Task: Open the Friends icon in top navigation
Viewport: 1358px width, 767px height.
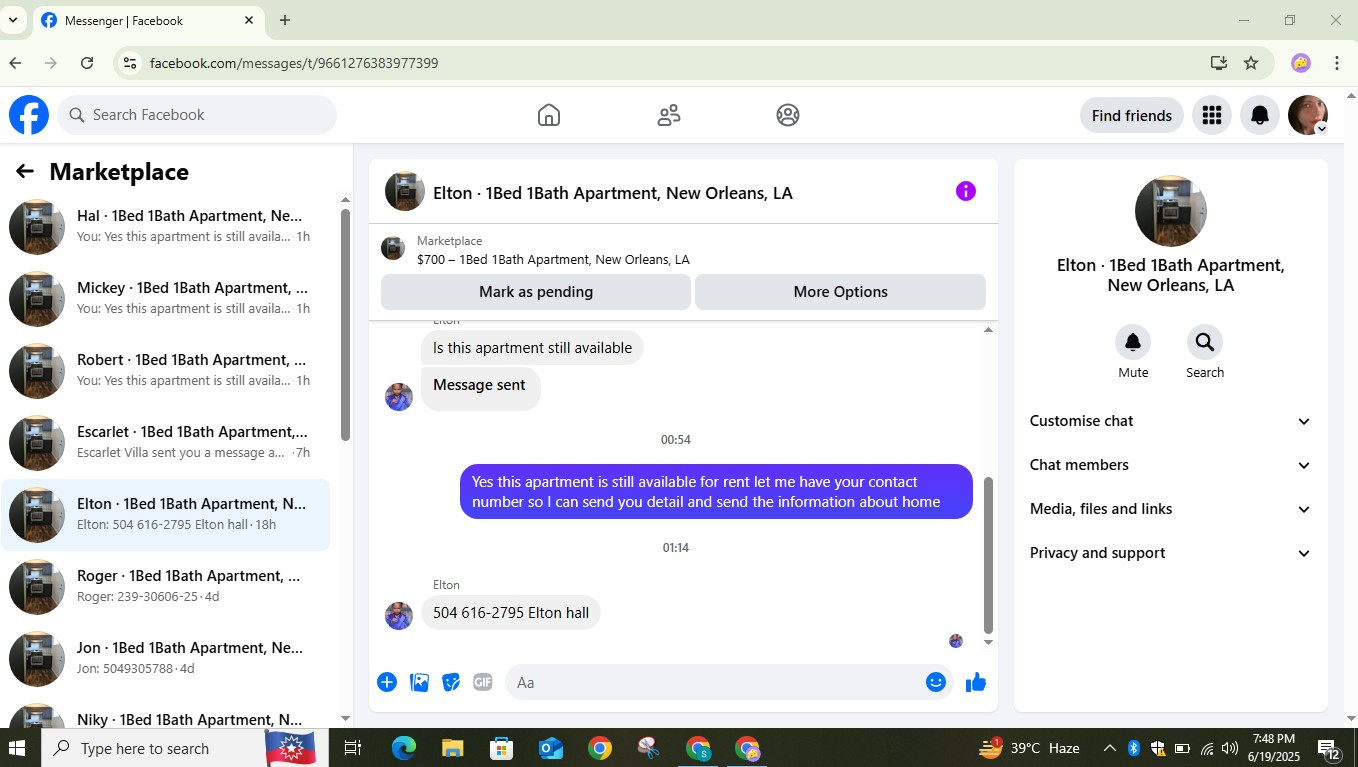Action: pyautogui.click(x=669, y=115)
